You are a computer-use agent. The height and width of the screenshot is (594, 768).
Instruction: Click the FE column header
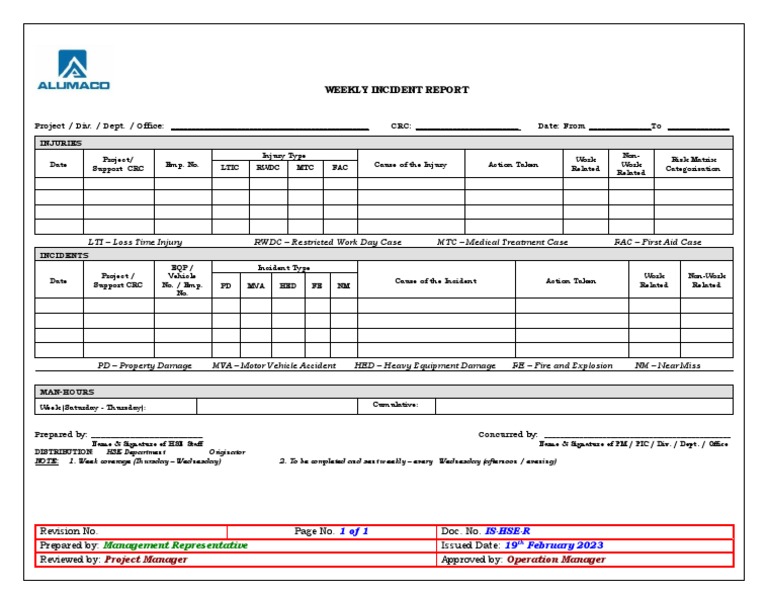coord(317,285)
